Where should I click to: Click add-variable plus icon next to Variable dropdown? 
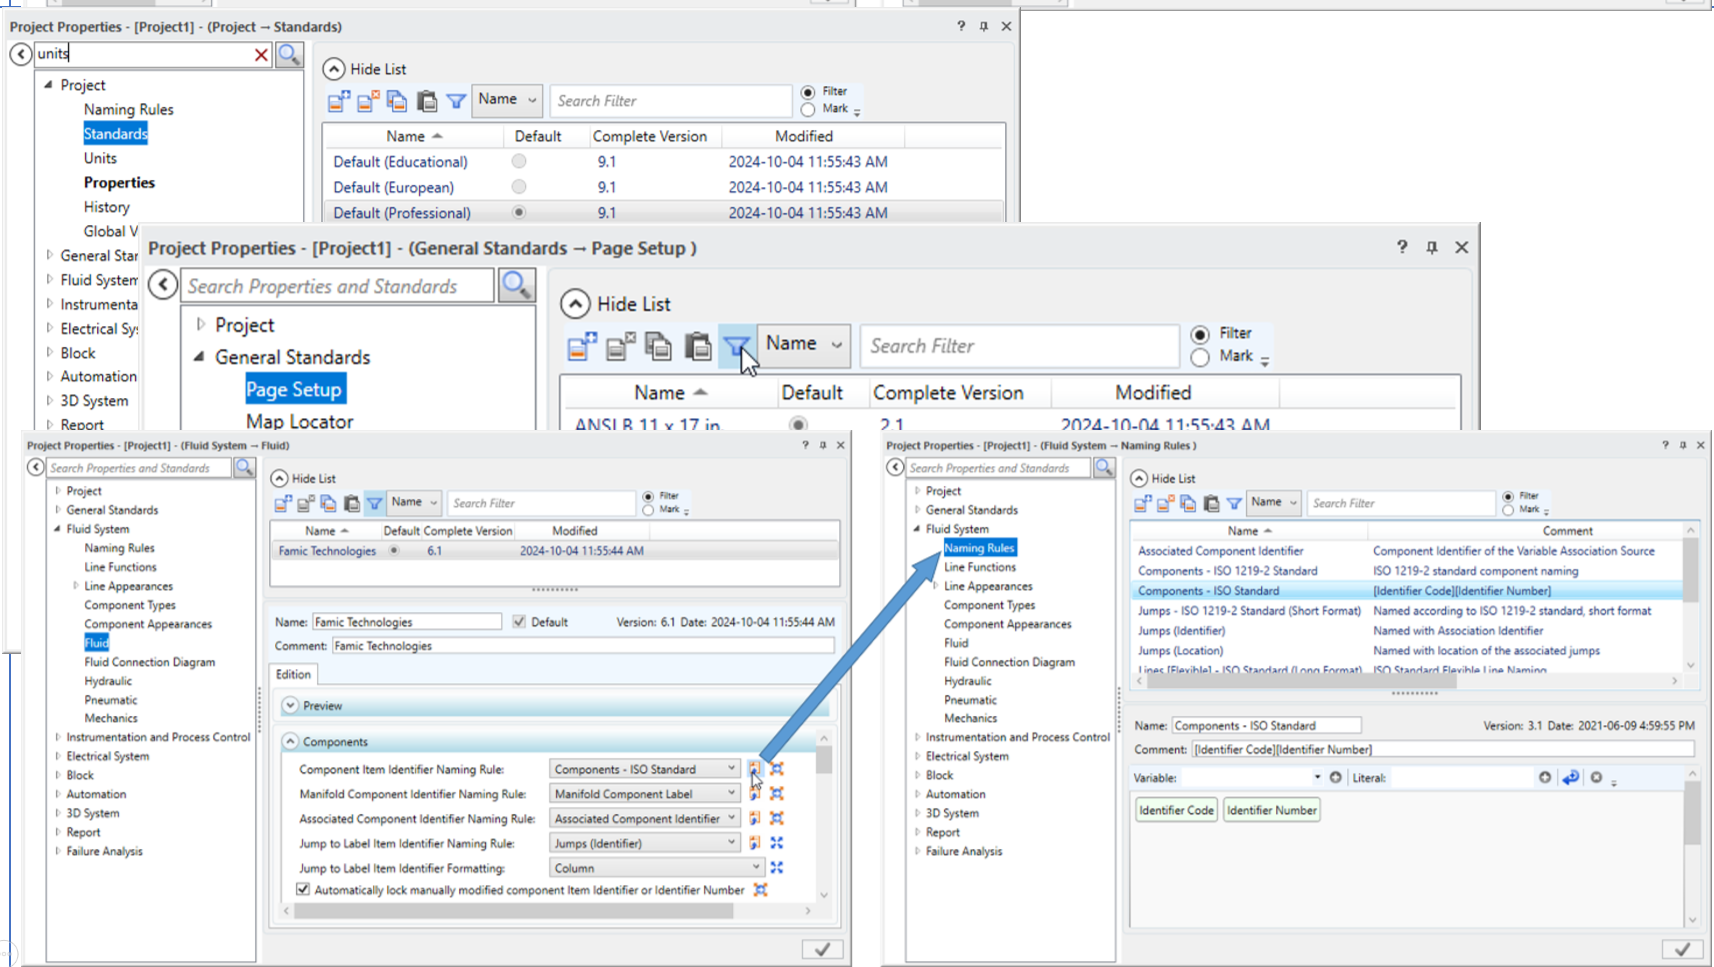coord(1335,778)
